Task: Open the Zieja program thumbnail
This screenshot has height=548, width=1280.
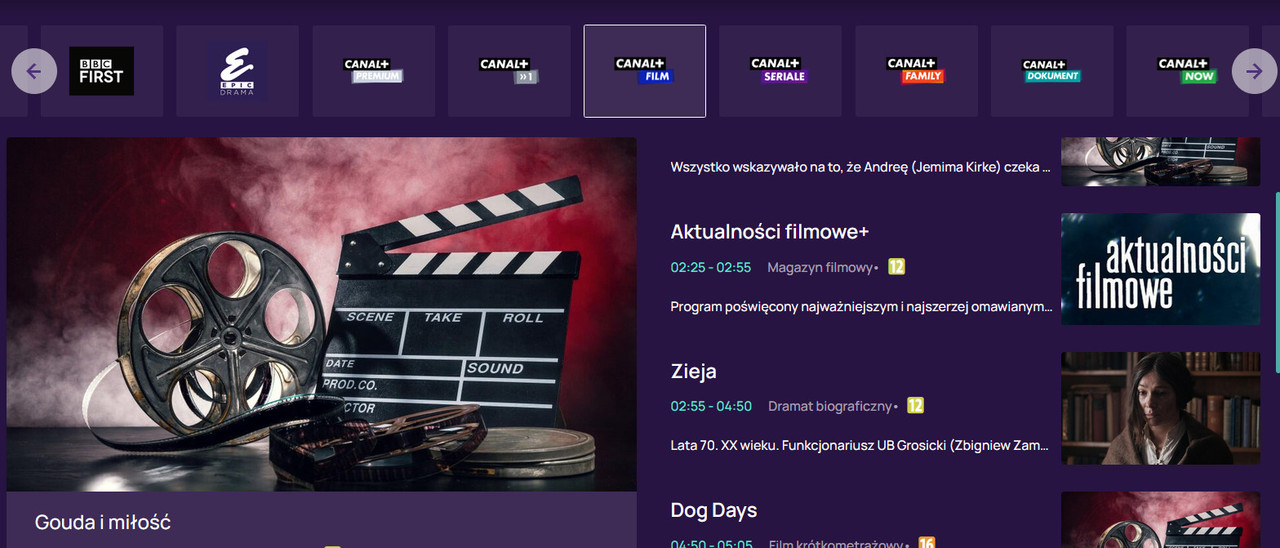Action: 1160,408
